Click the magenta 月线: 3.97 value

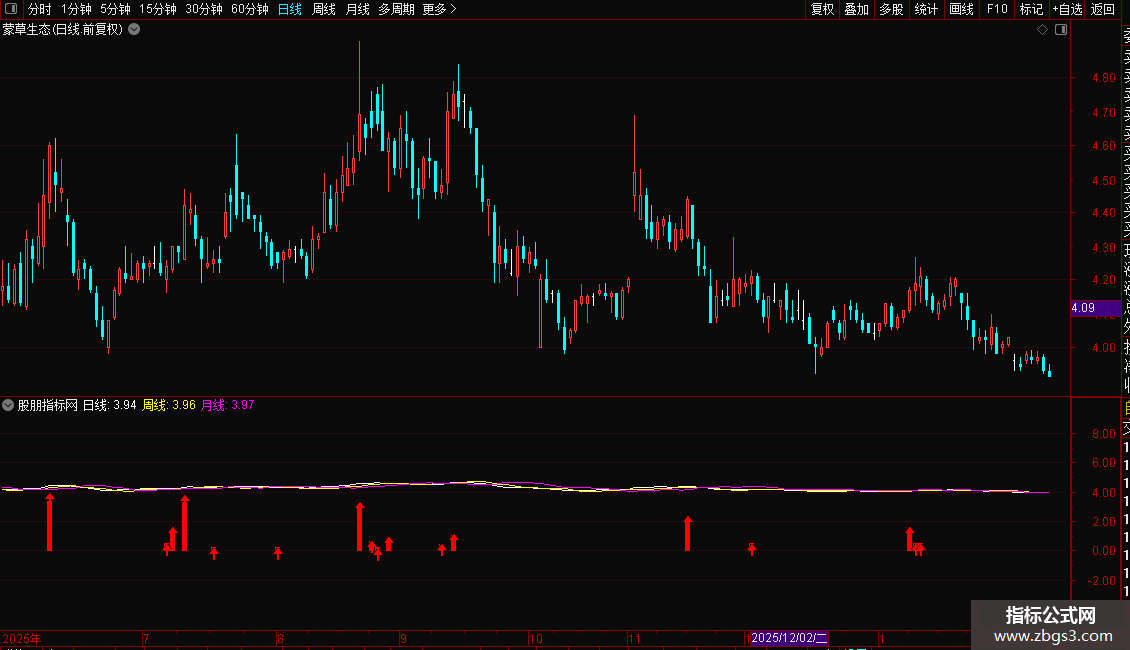(227, 405)
